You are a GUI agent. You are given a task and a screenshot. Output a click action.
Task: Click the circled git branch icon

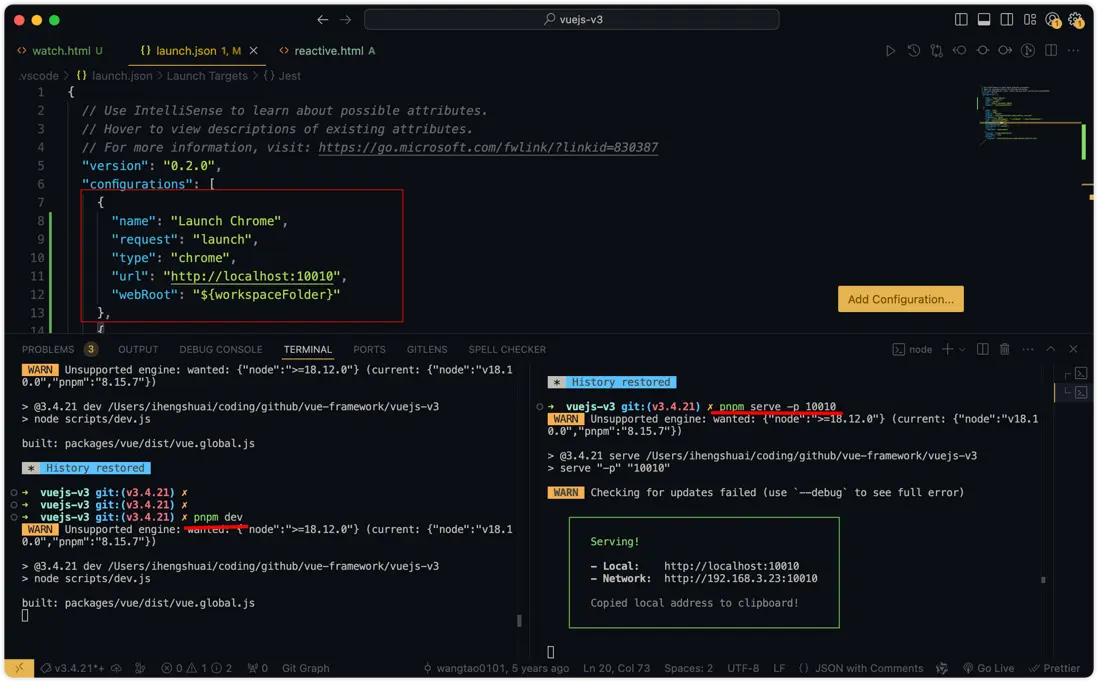click(x=1028, y=50)
